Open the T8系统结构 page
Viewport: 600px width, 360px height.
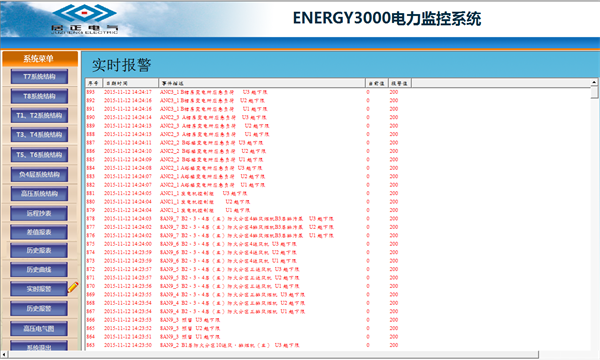coord(39,96)
